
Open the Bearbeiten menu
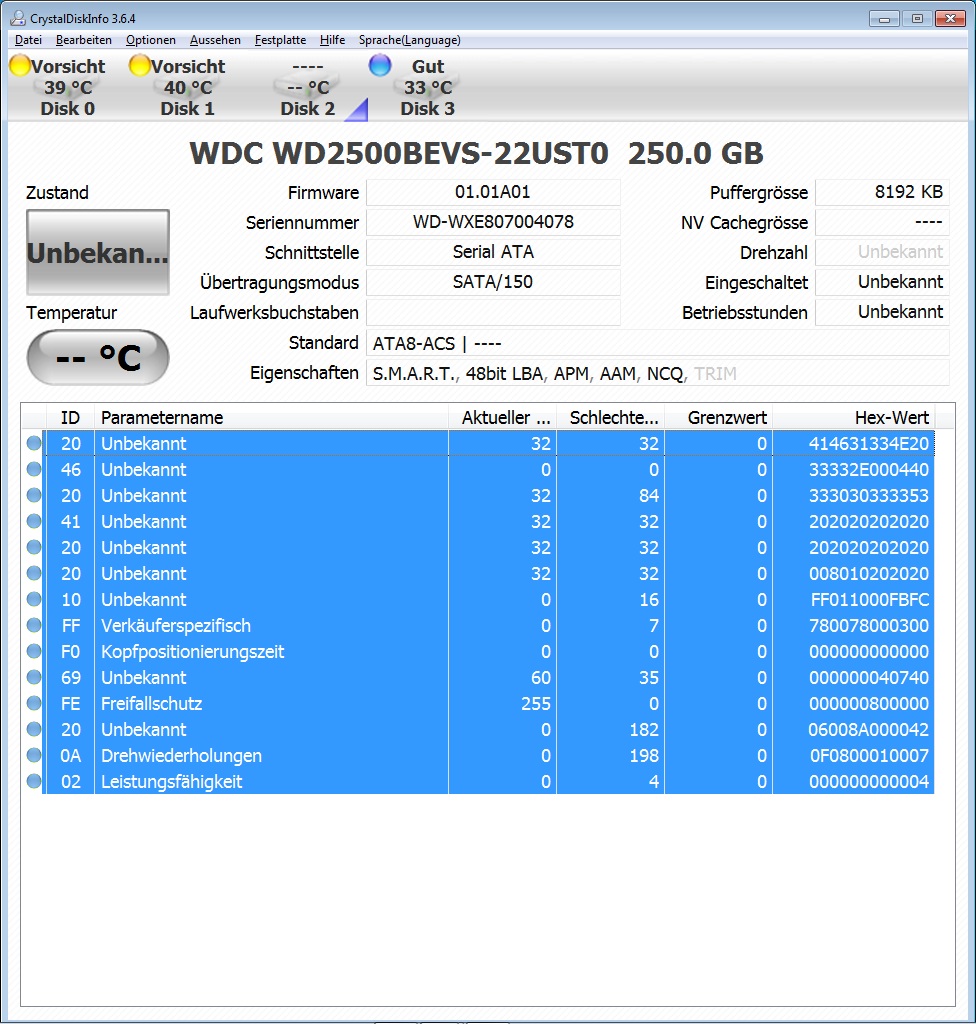click(84, 40)
